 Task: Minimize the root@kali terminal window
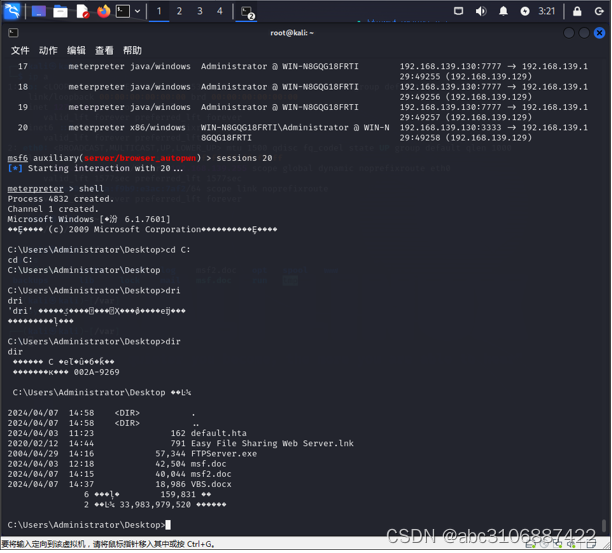click(569, 33)
